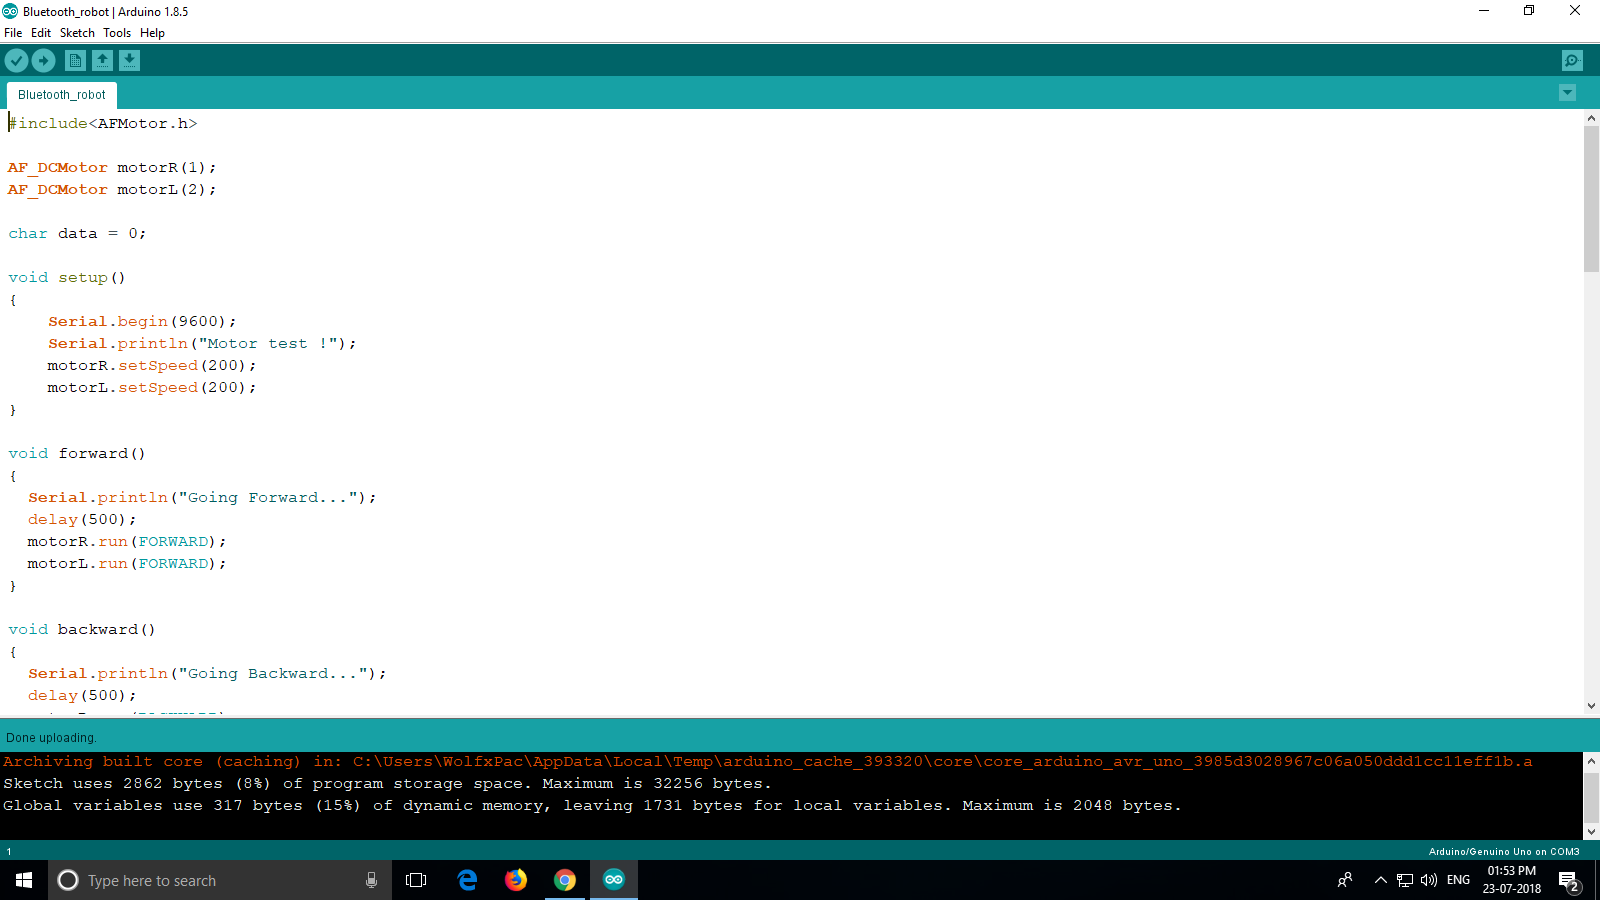Click on the 'AF_DCMotor motorR(1);' line
Screen dimensions: 1600x900
tap(112, 167)
